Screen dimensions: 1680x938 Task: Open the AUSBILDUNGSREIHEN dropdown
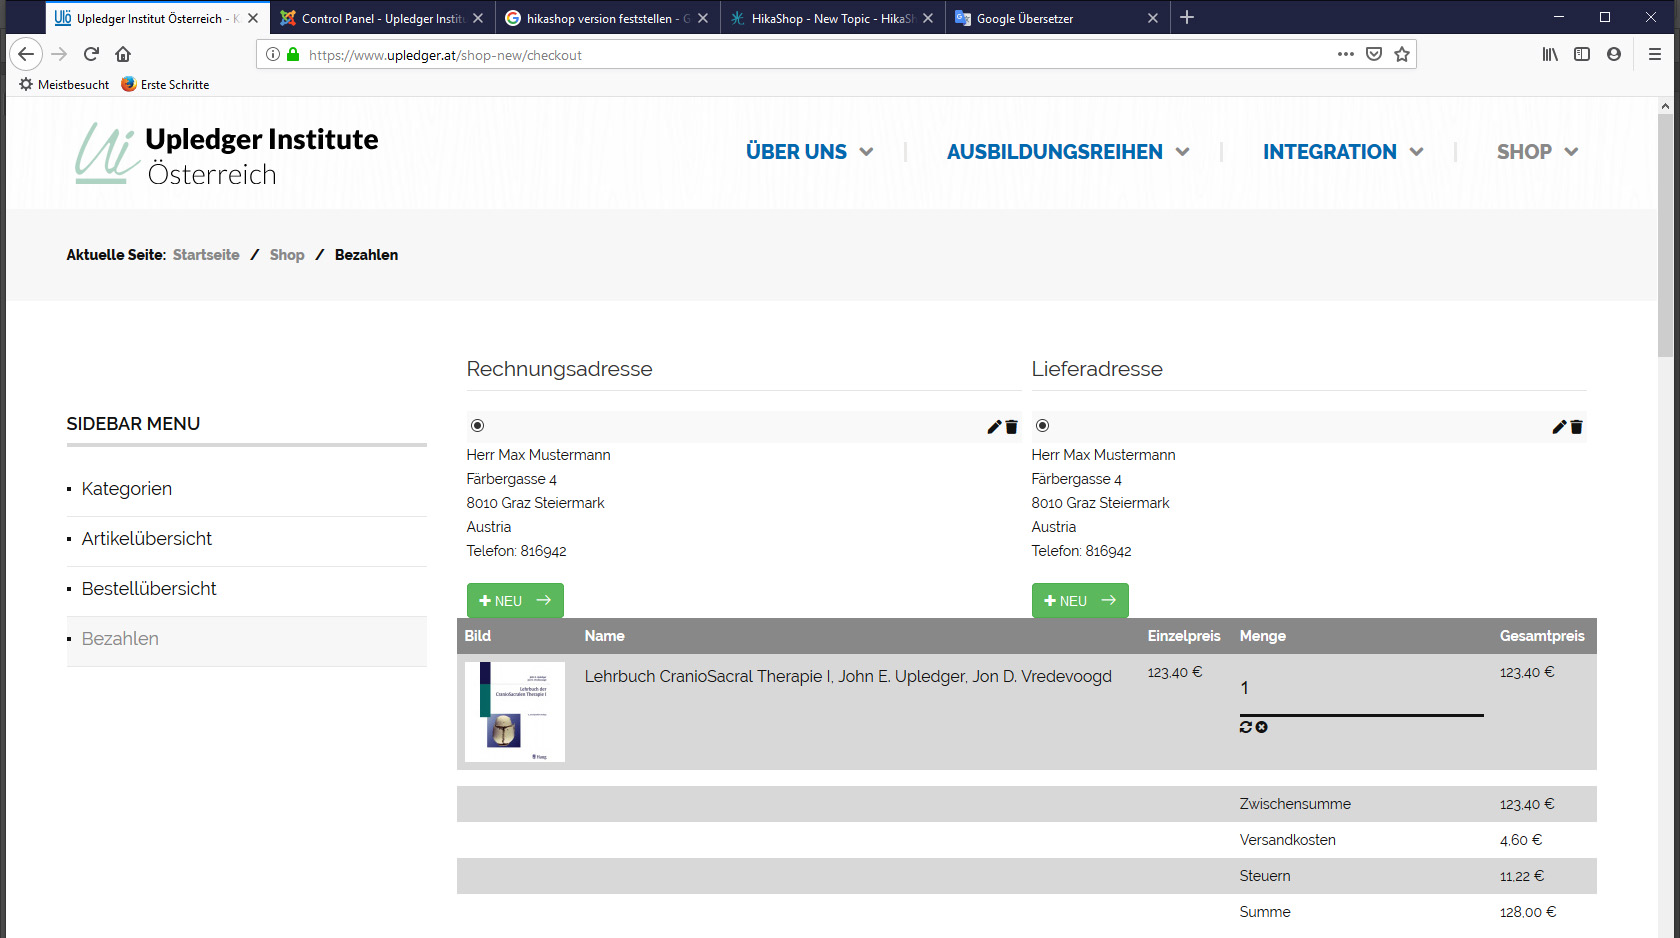pyautogui.click(x=1067, y=152)
